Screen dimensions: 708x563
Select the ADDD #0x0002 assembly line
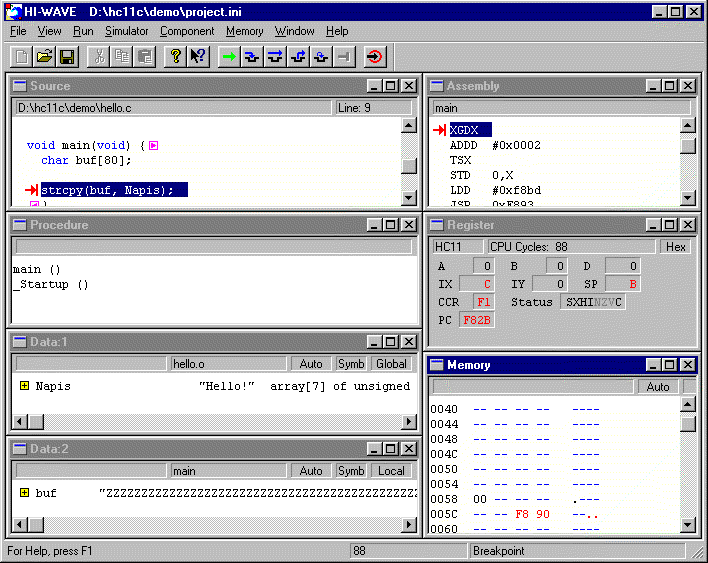pos(495,145)
